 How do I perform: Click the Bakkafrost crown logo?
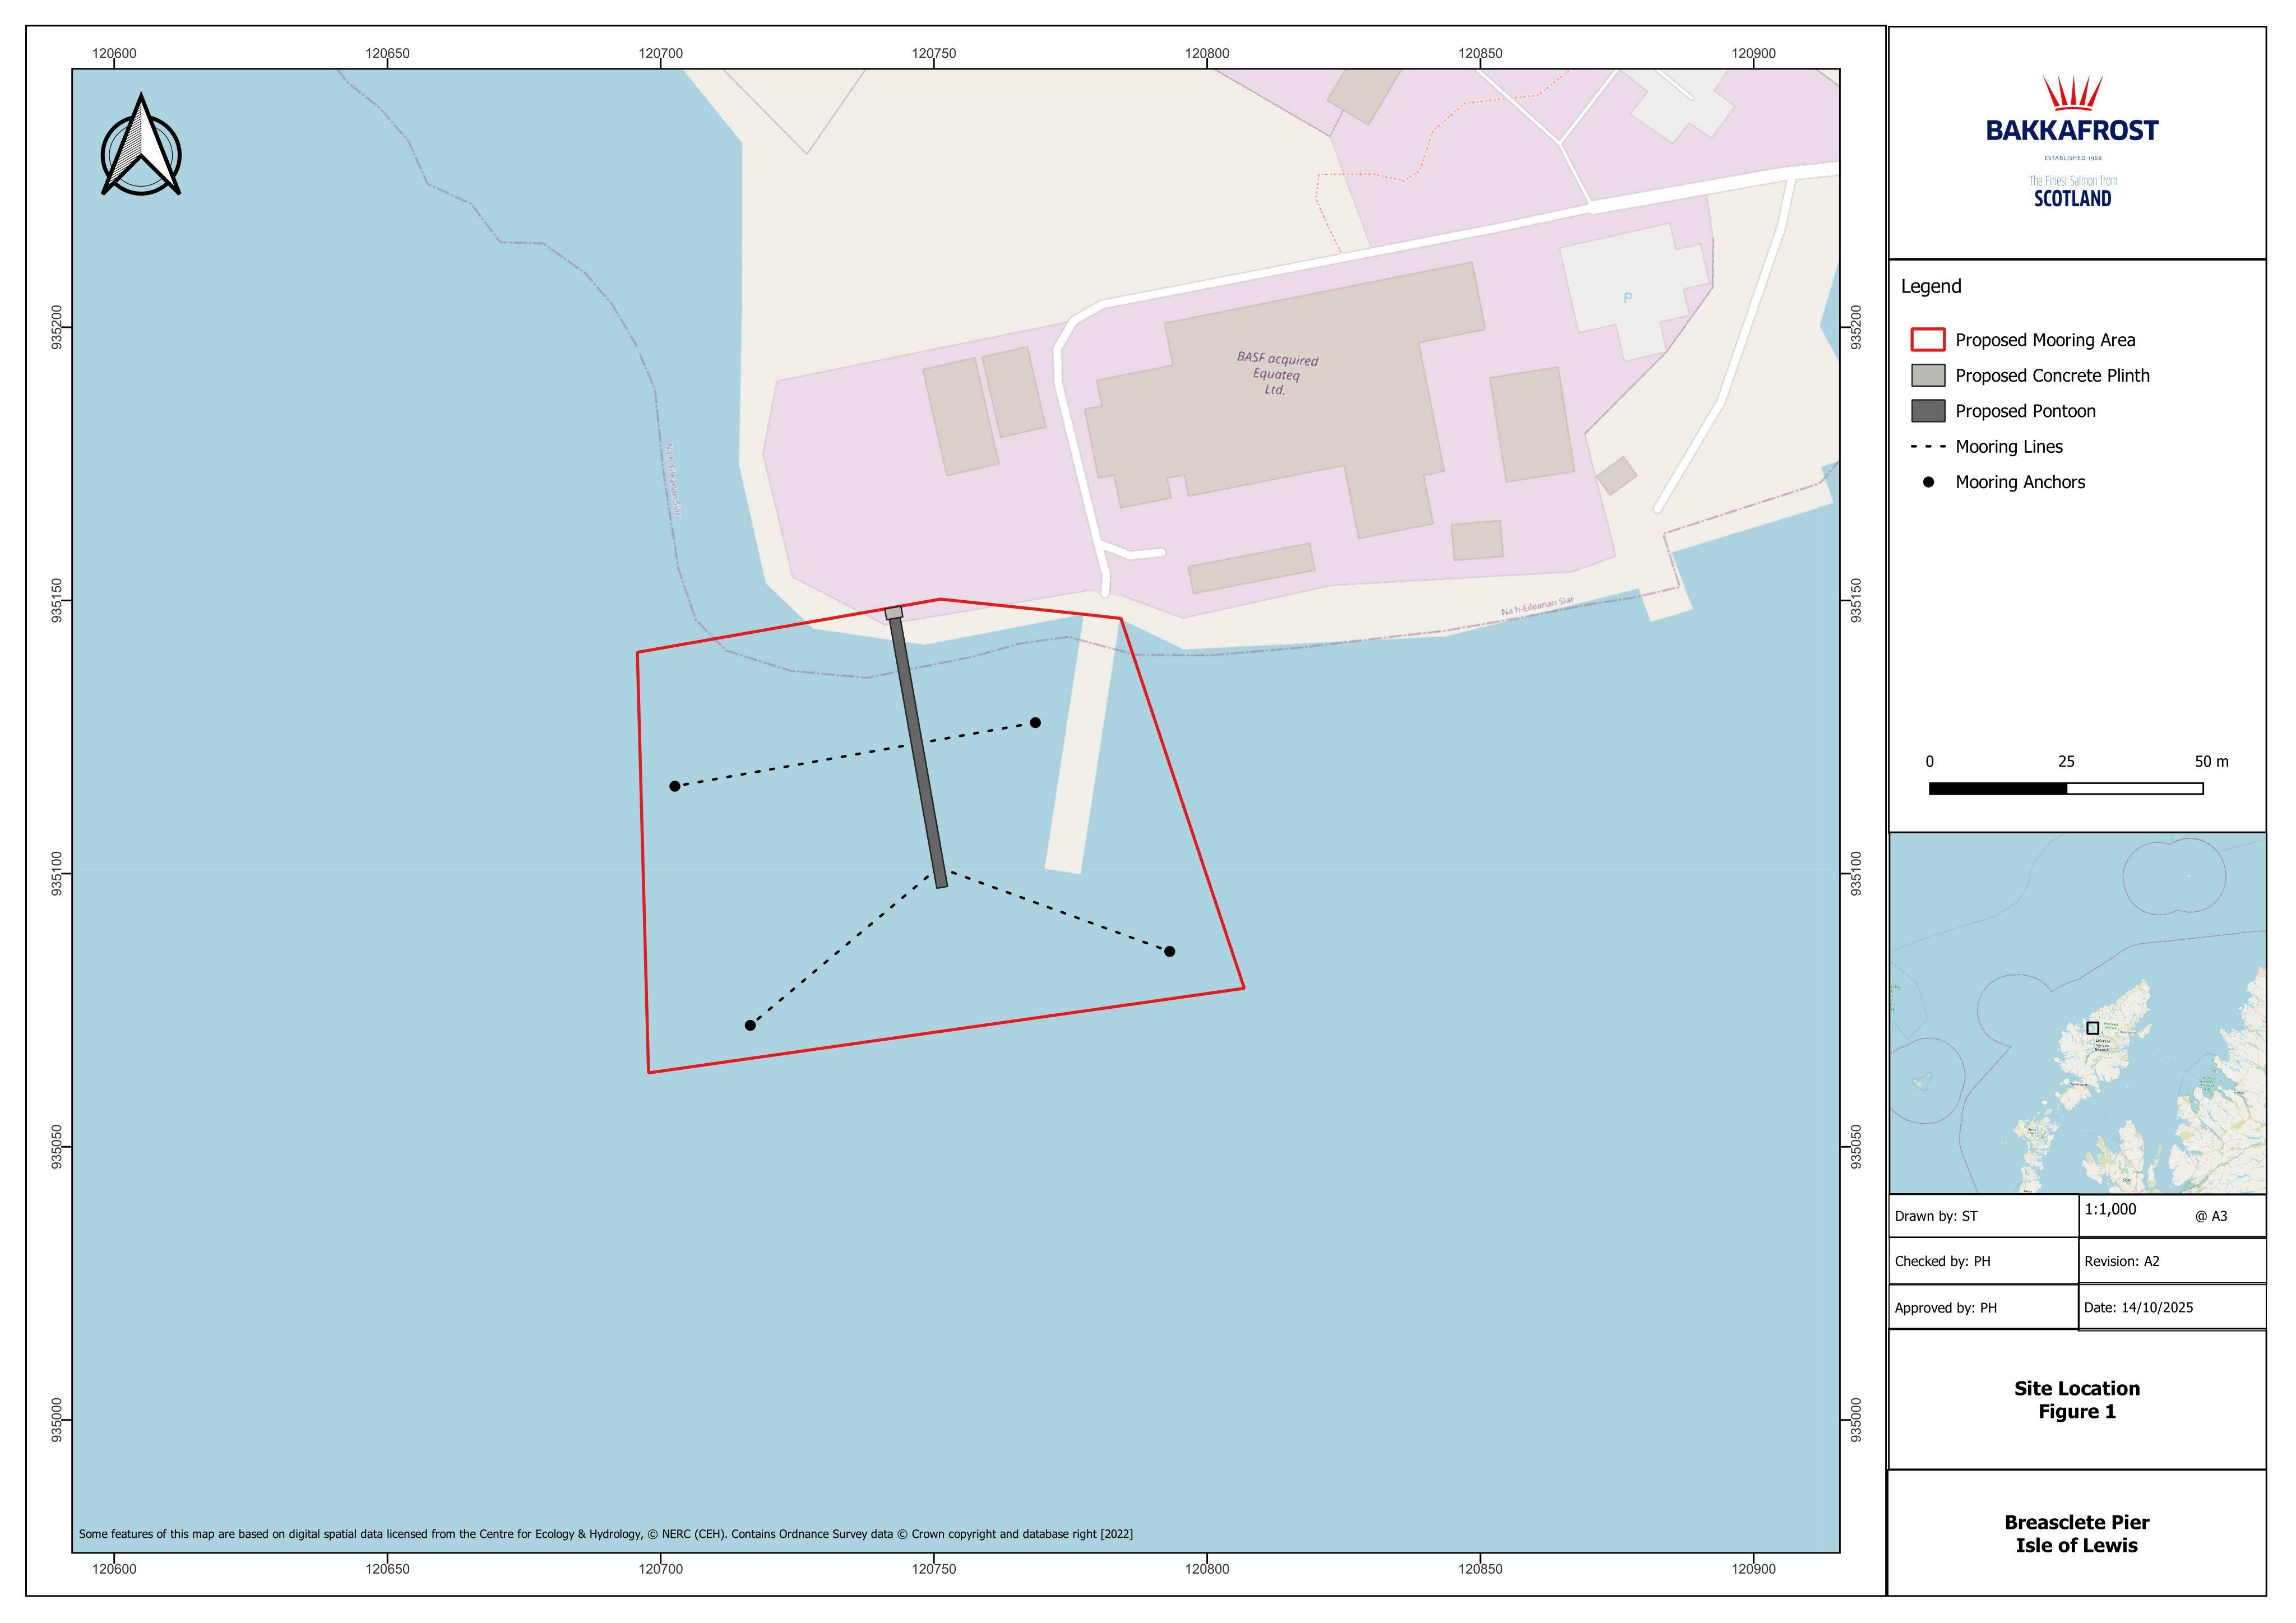point(2072,93)
